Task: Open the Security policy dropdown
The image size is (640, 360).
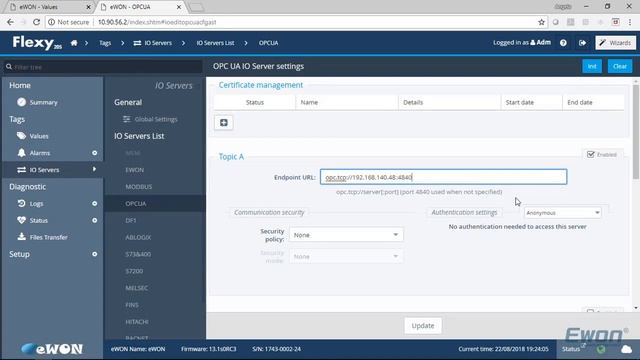Action: pyautogui.click(x=346, y=235)
